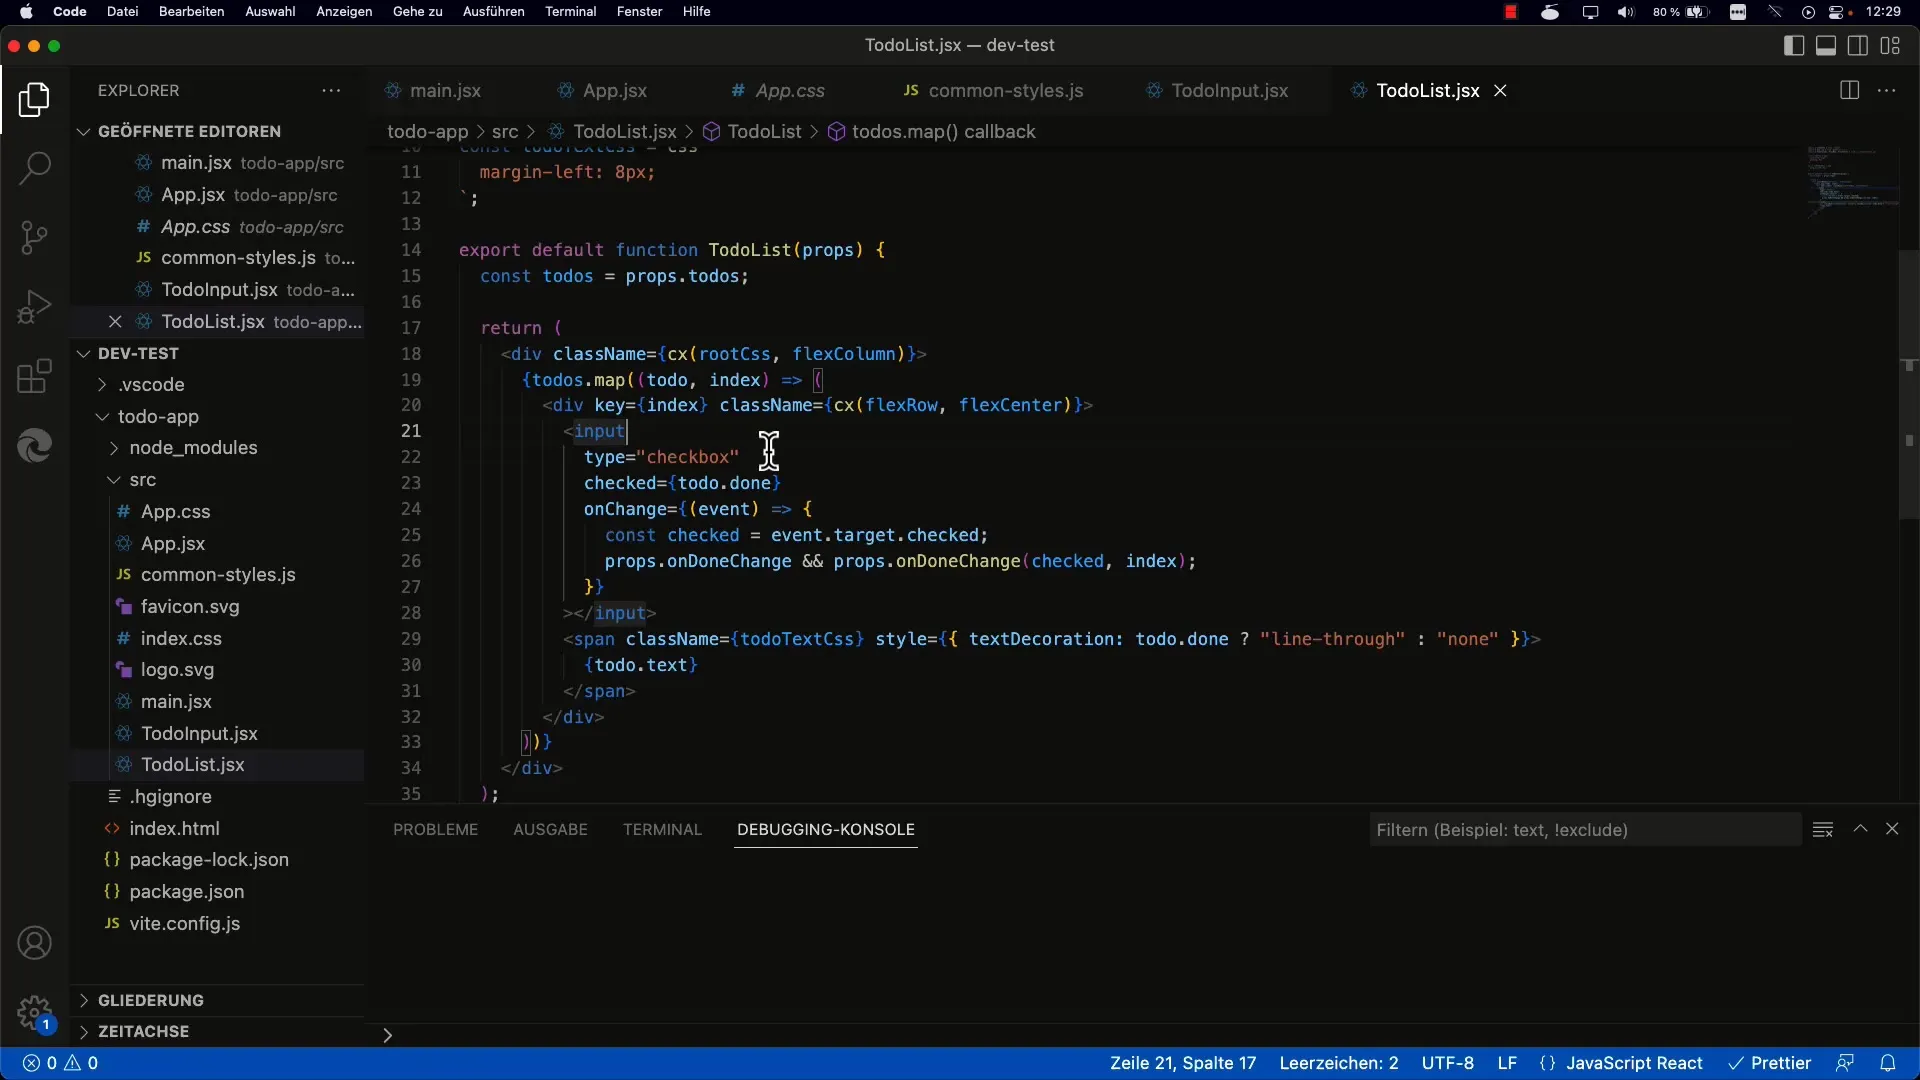
Task: Open the Manage gear icon
Action: [34, 1012]
